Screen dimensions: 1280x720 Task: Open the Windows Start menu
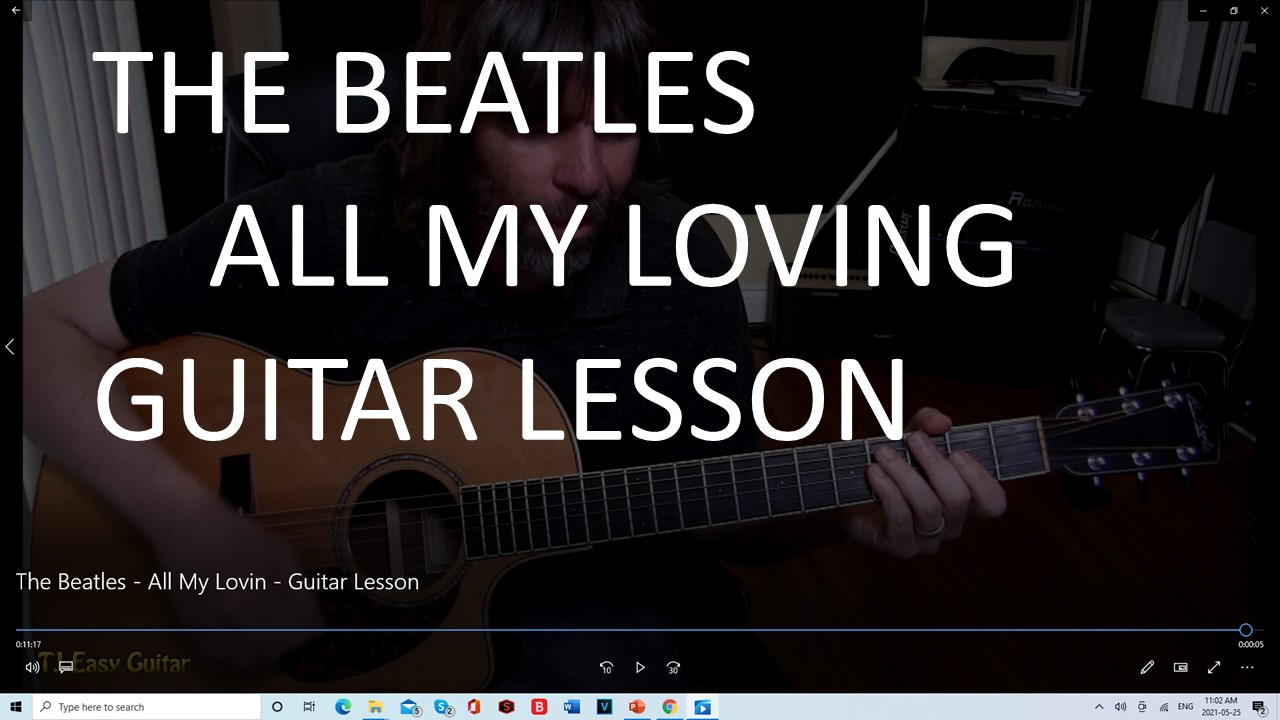16,707
